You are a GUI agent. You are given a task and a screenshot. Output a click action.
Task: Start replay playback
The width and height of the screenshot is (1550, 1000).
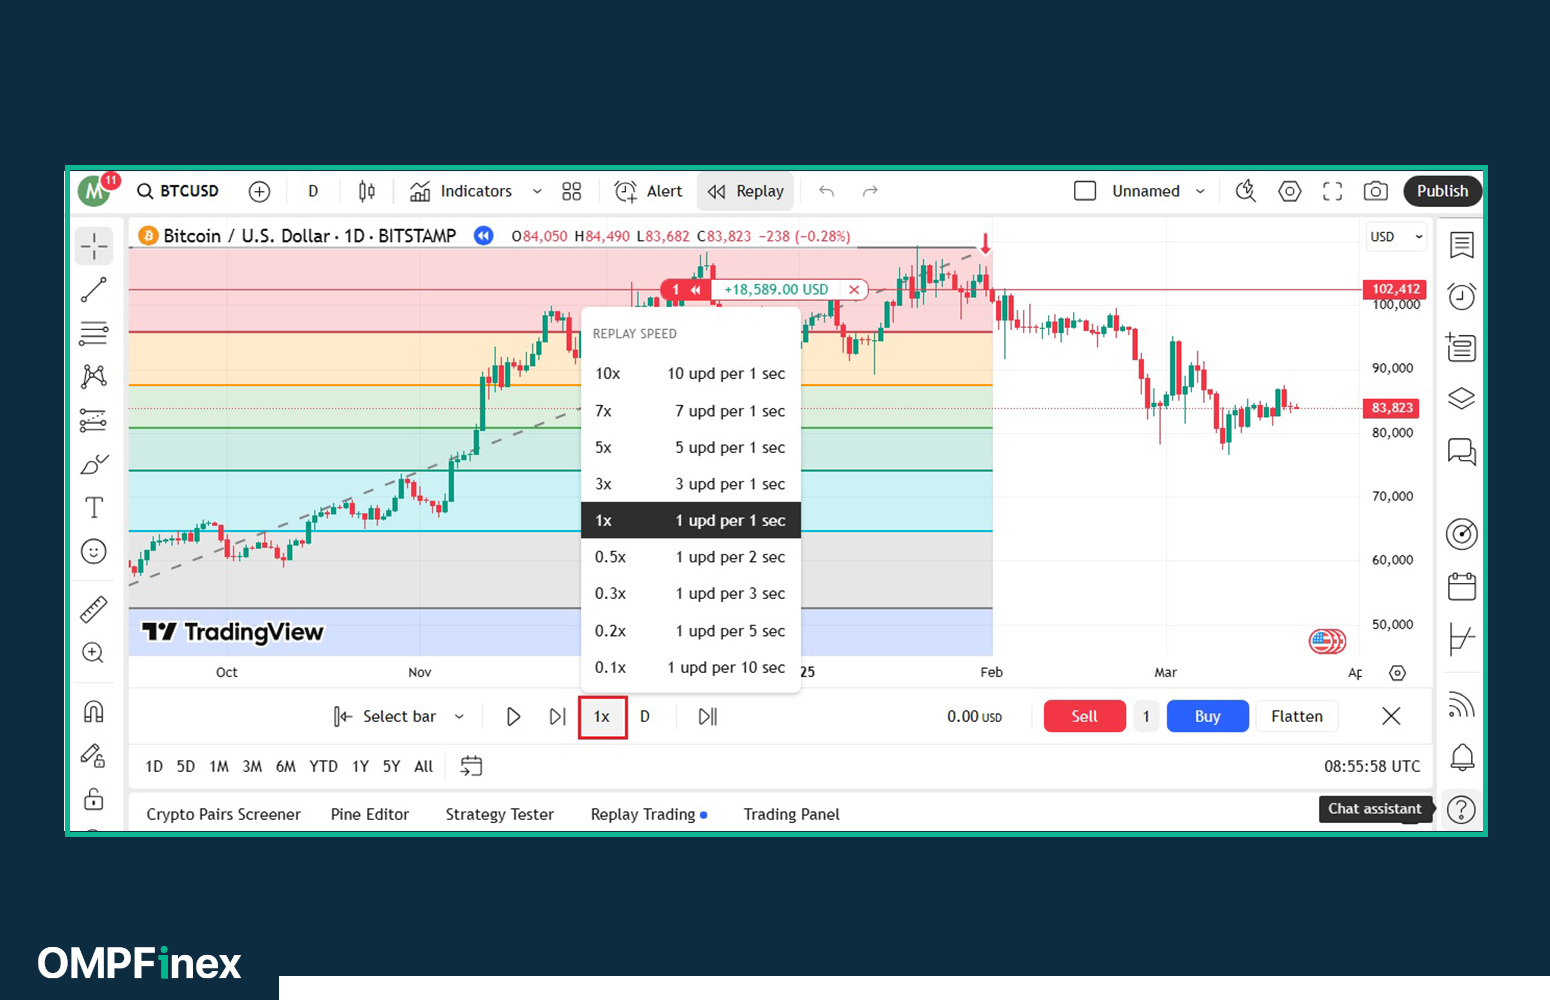(x=513, y=716)
